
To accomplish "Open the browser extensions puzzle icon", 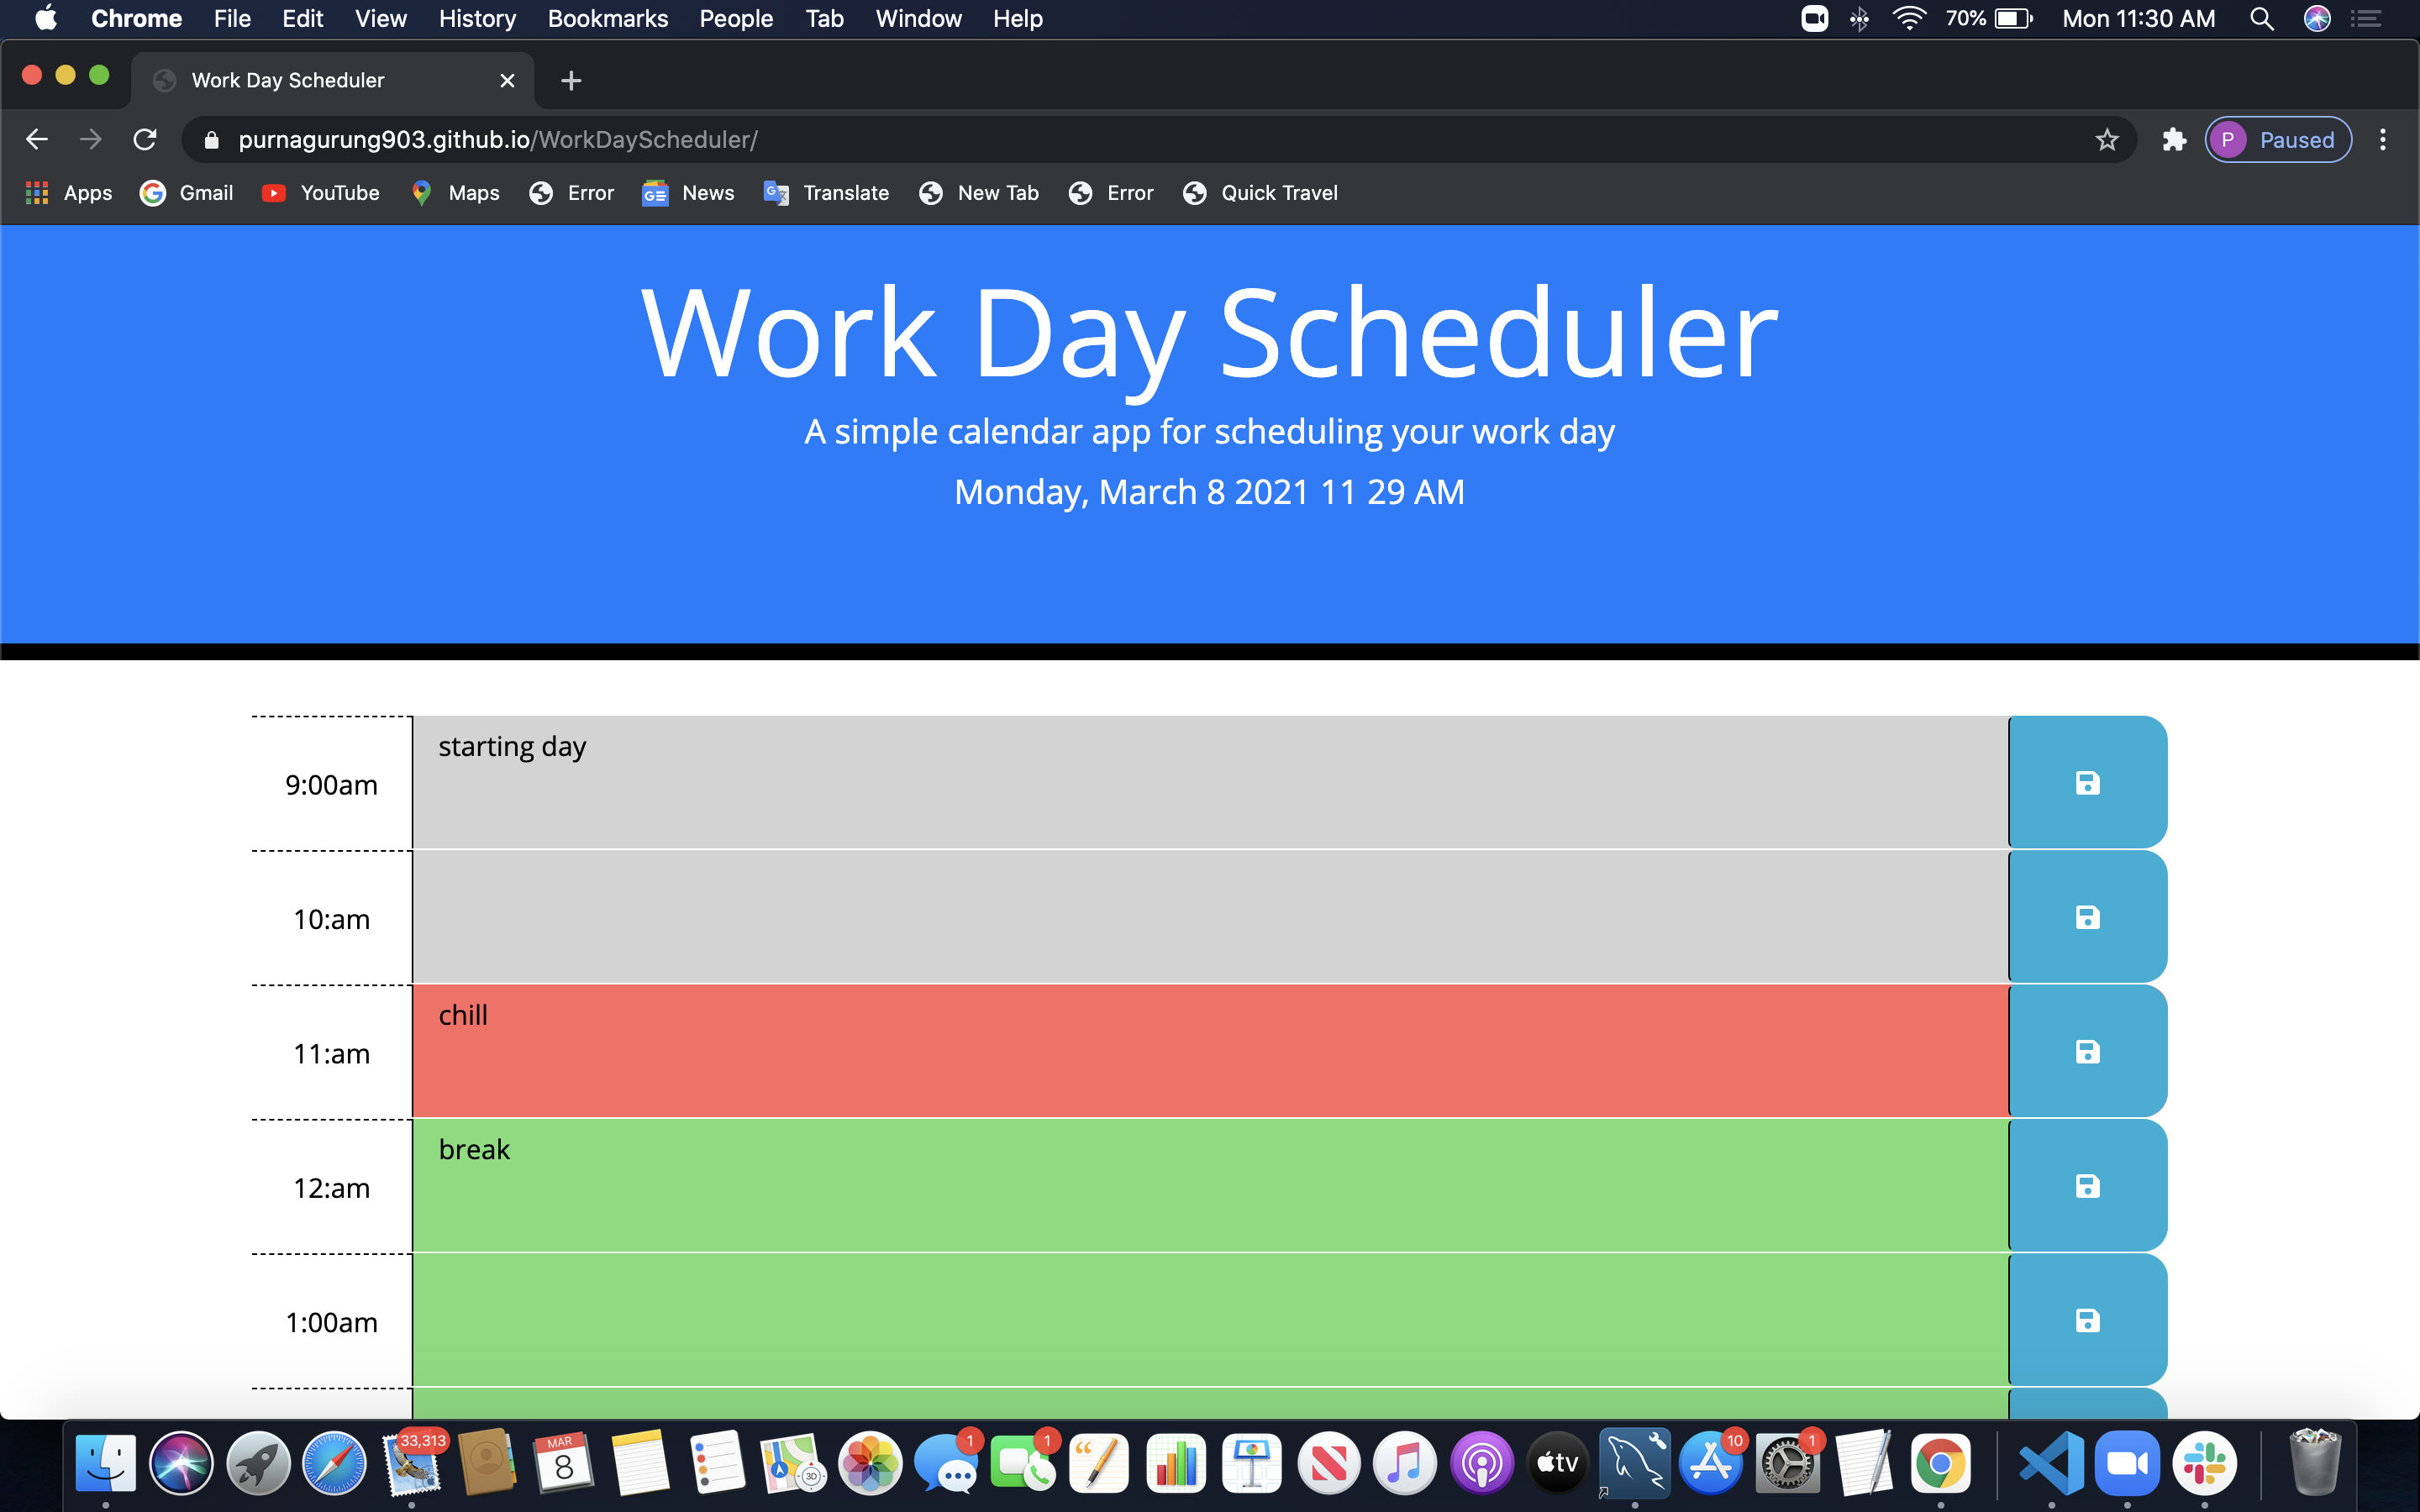I will click(2172, 139).
